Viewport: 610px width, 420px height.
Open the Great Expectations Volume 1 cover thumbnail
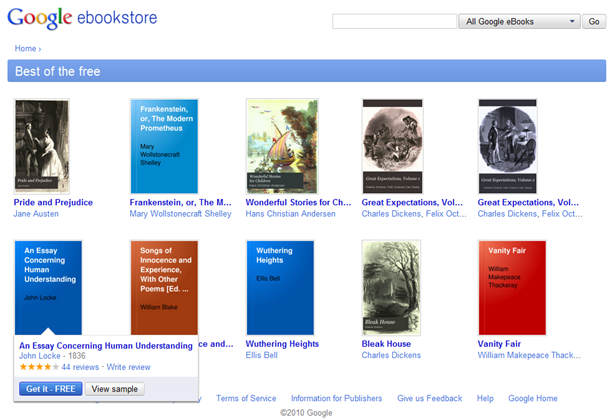393,146
